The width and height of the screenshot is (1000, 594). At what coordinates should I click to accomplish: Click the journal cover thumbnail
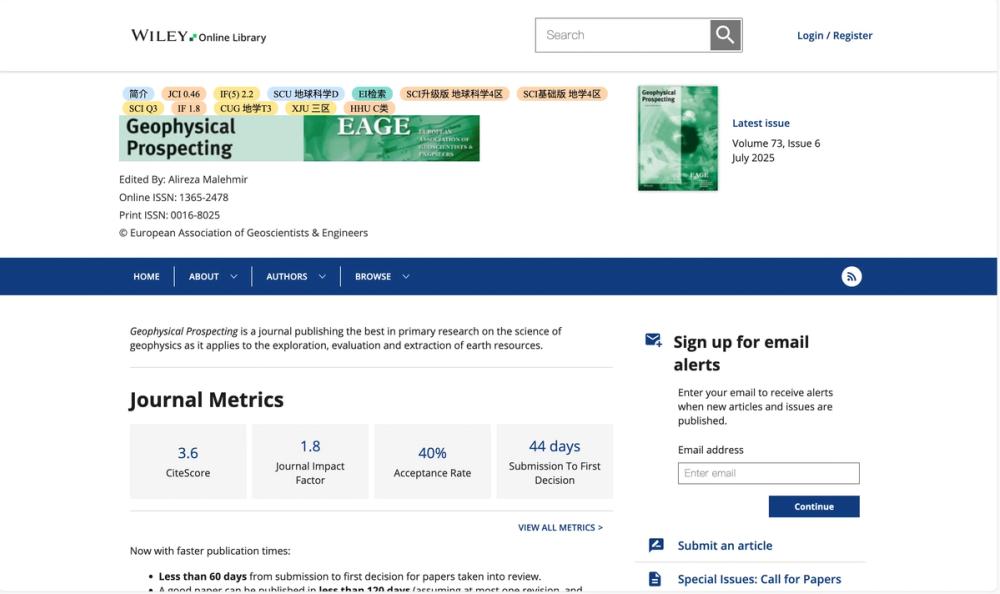tap(678, 138)
